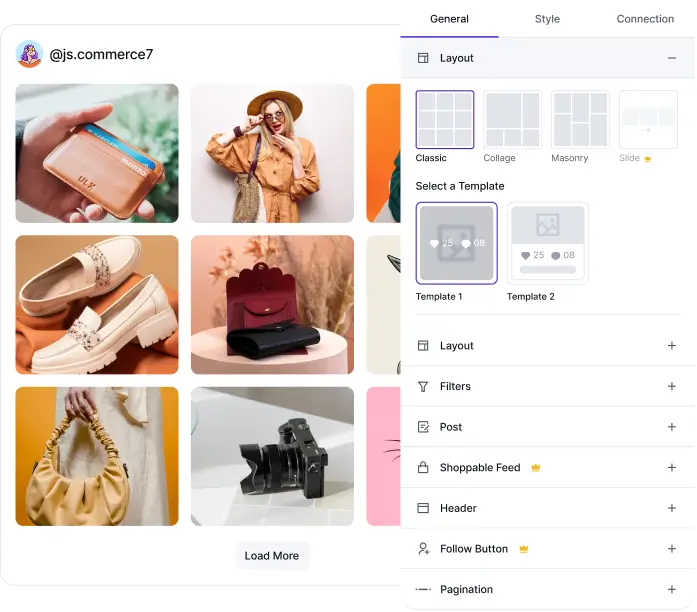The width and height of the screenshot is (697, 612).
Task: Open the black camera photo thumbnail
Action: 272,456
